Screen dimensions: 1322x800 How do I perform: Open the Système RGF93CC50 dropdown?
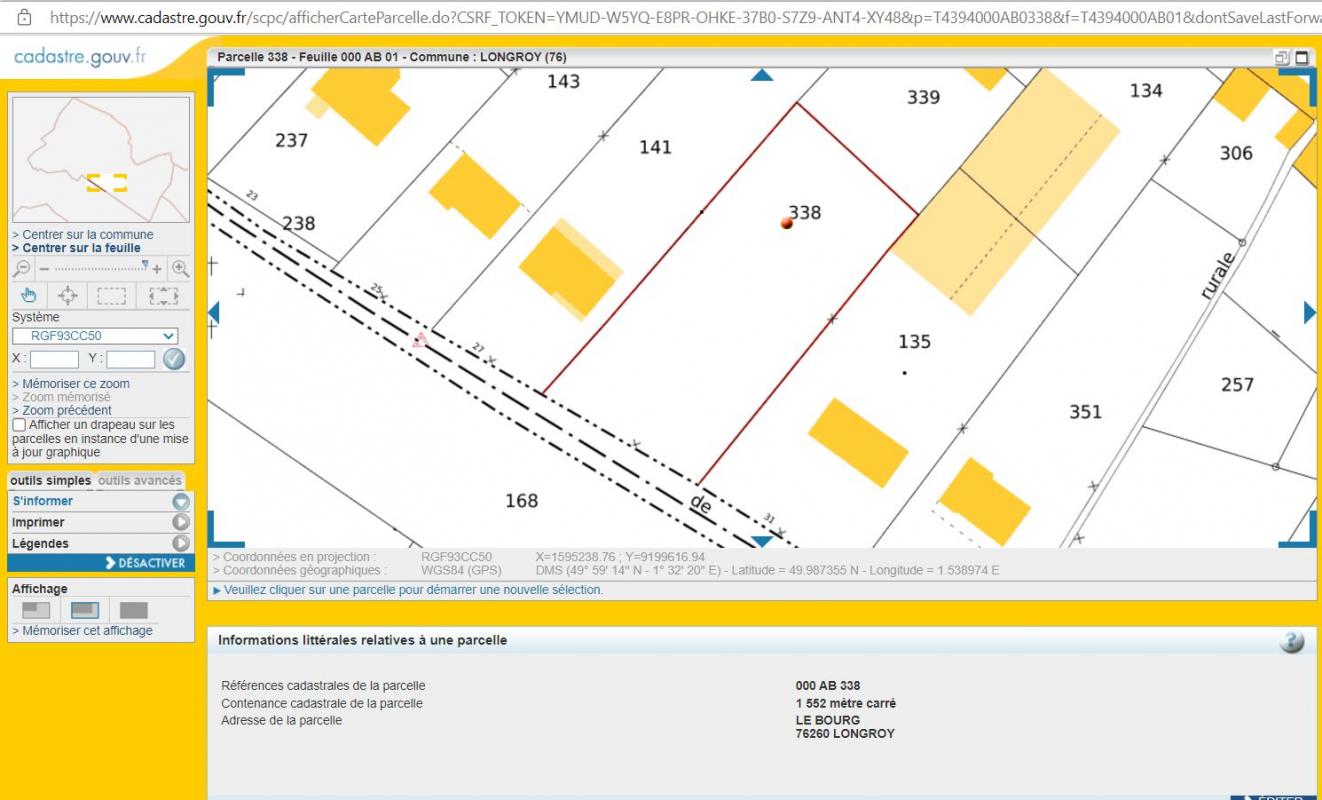pos(95,336)
